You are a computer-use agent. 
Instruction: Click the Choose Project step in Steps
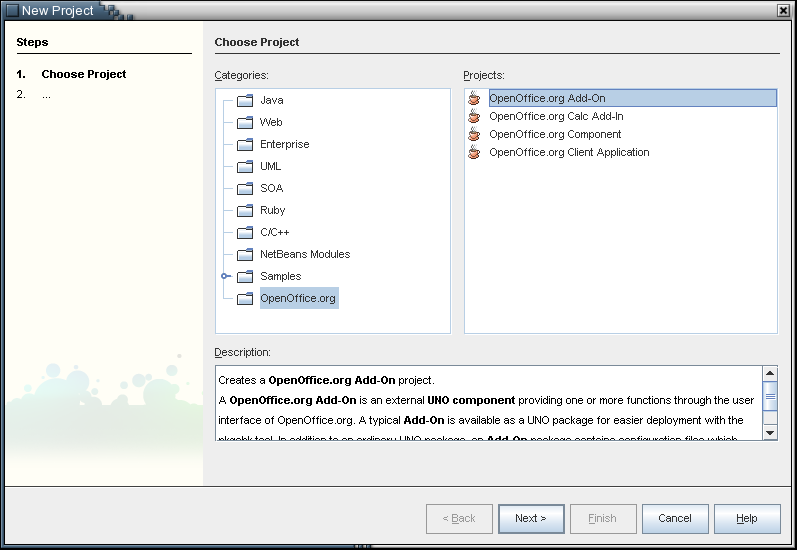[84, 74]
